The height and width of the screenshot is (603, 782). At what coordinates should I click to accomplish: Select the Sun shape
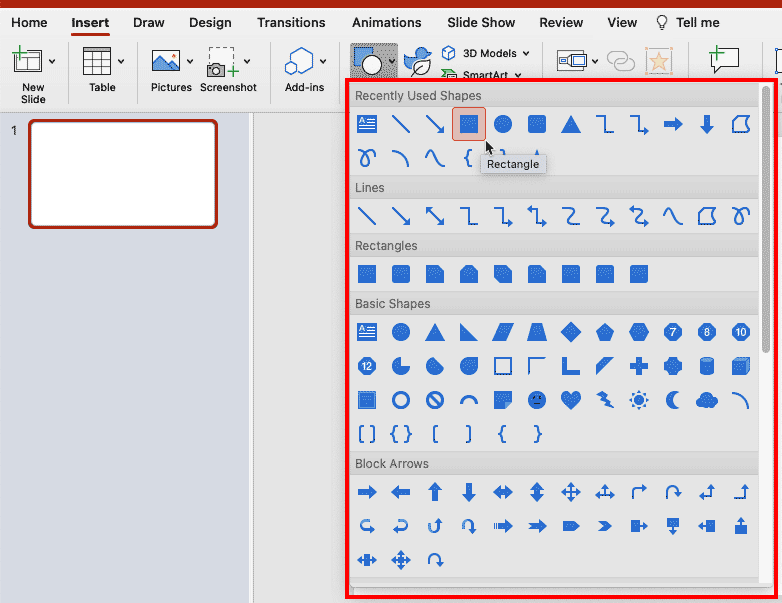[639, 400]
